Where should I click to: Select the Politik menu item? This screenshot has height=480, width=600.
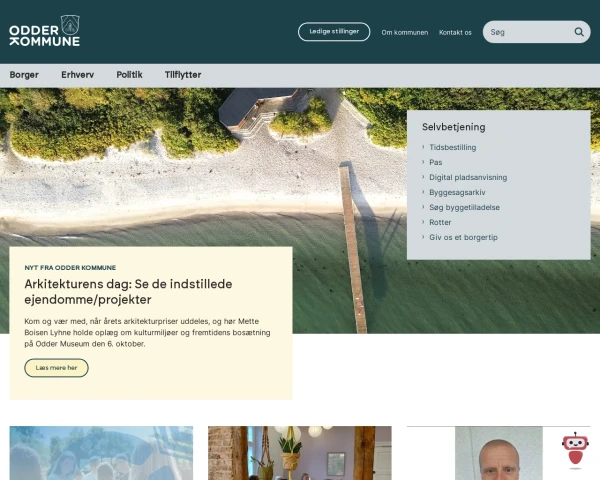pos(129,75)
